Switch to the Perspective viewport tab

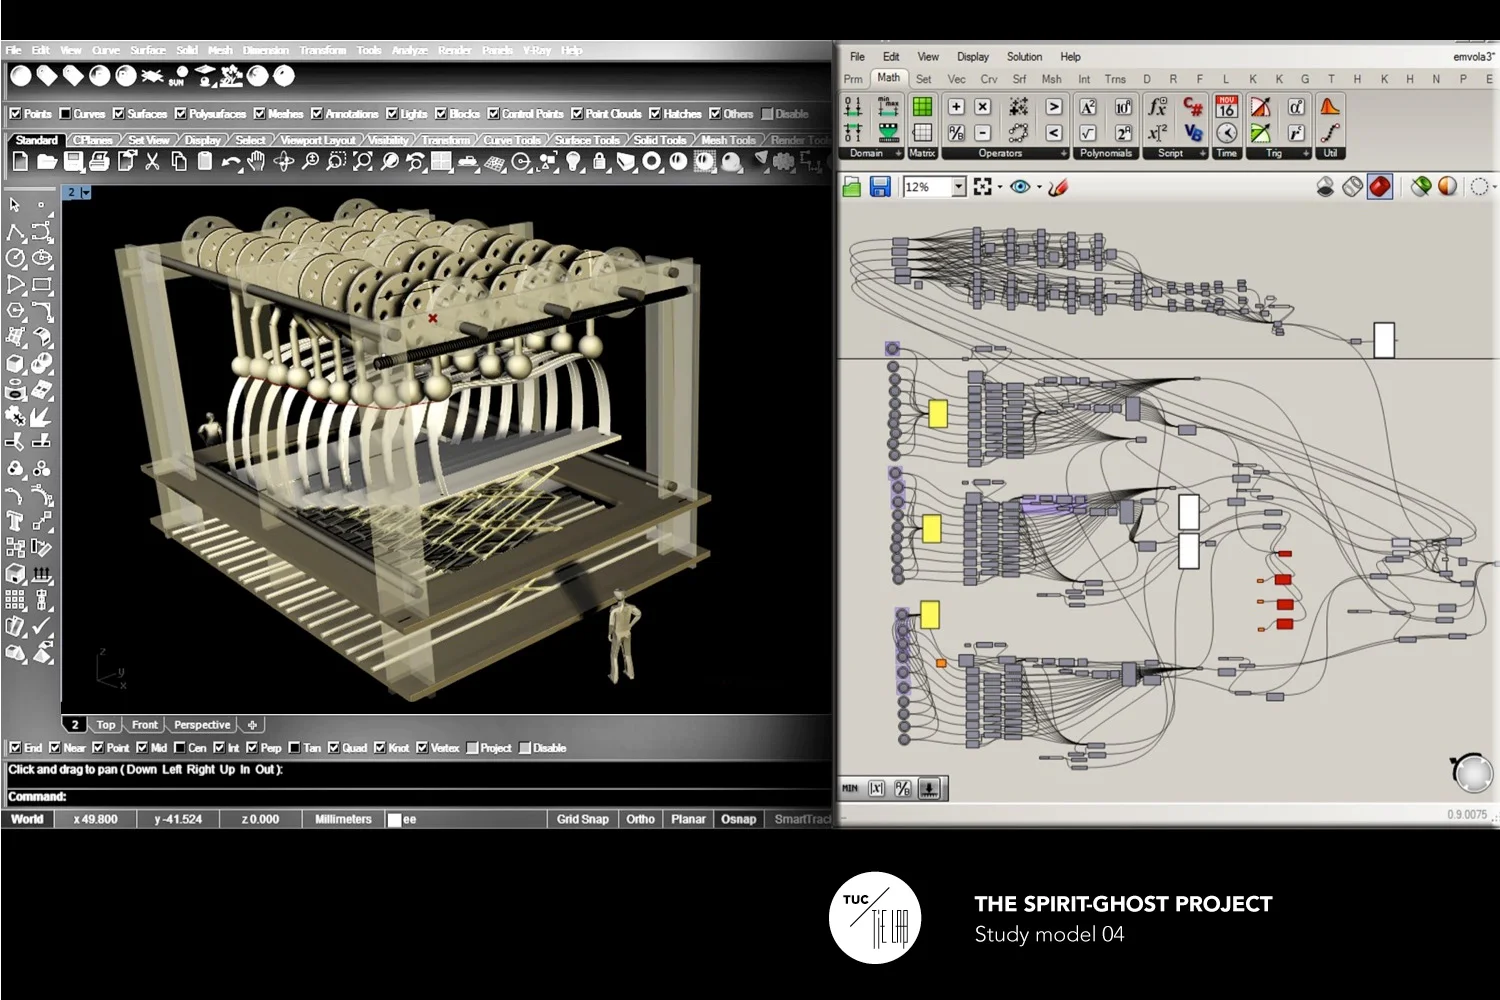pyautogui.click(x=202, y=725)
